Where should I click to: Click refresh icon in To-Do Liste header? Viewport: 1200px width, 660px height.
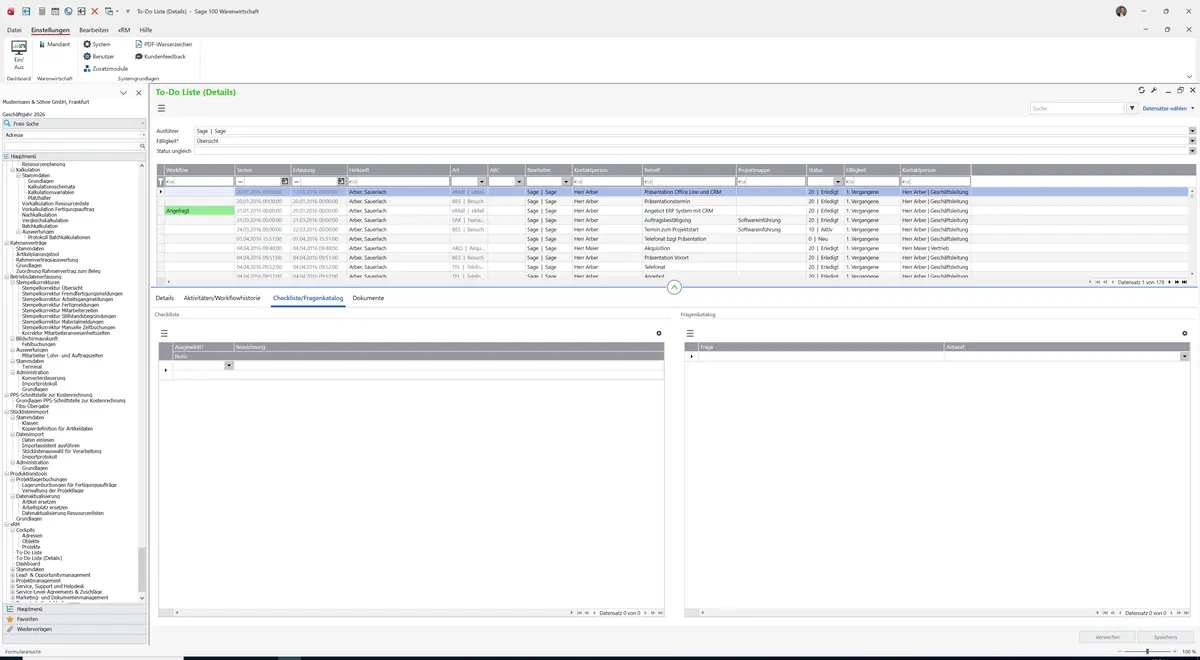point(1142,91)
